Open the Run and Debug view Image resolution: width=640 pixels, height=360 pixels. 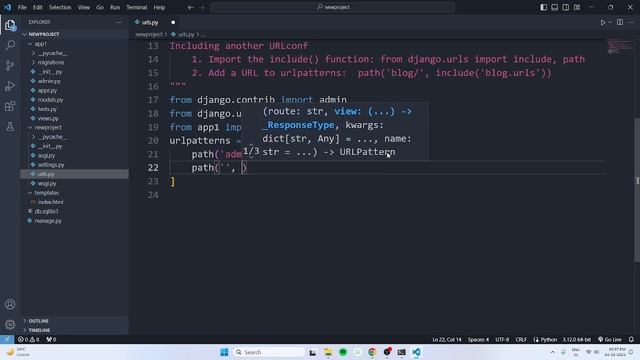click(x=10, y=86)
